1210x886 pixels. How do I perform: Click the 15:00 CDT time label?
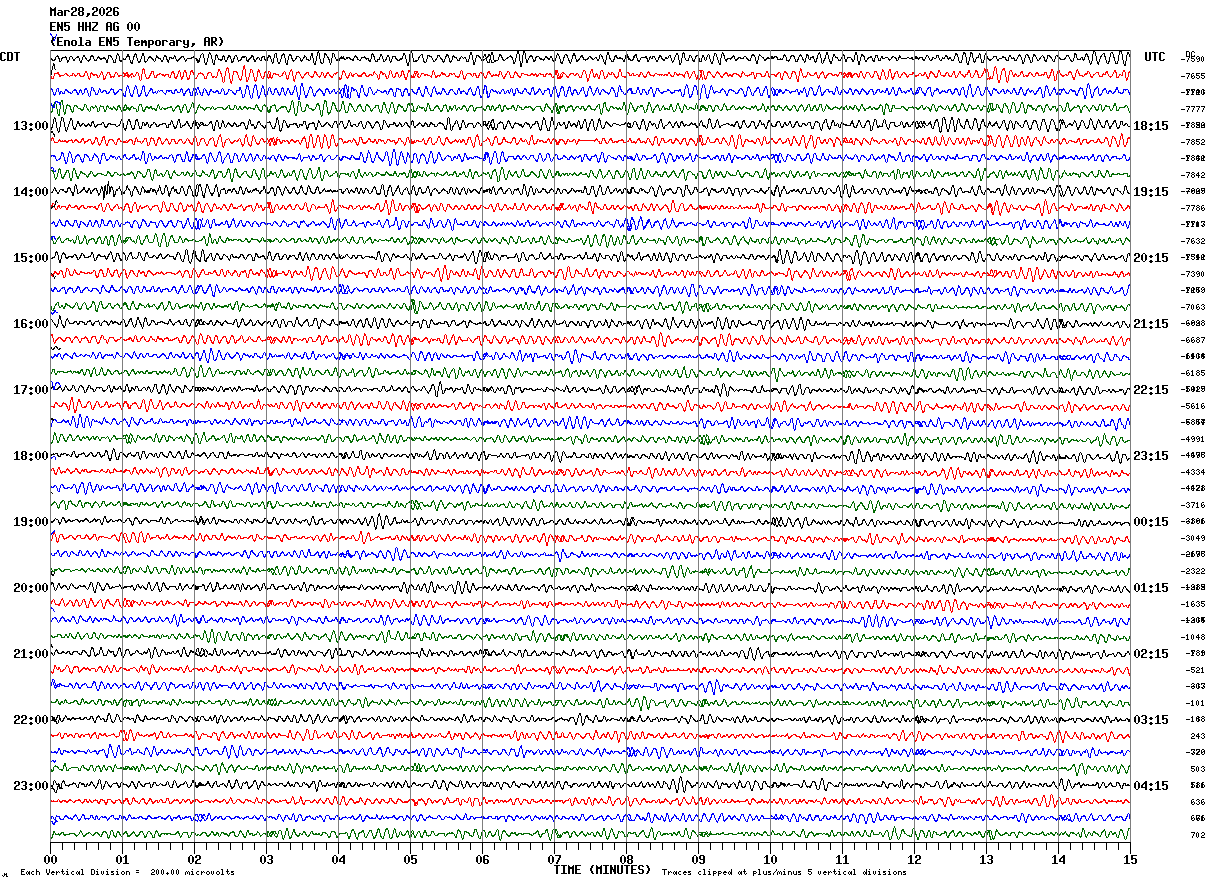[x=31, y=258]
